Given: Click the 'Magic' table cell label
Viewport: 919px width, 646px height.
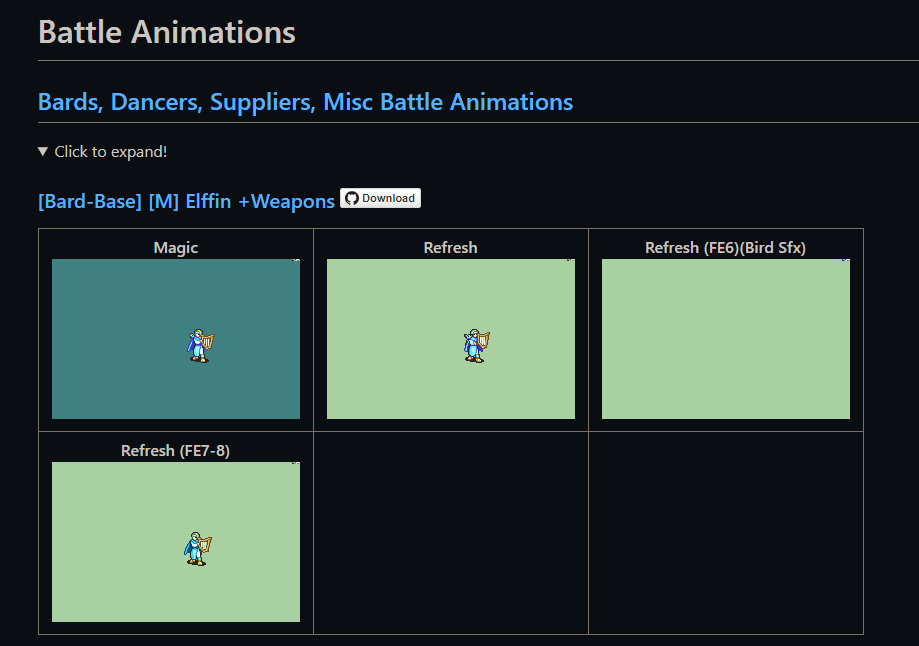Looking at the screenshot, I should (x=176, y=248).
